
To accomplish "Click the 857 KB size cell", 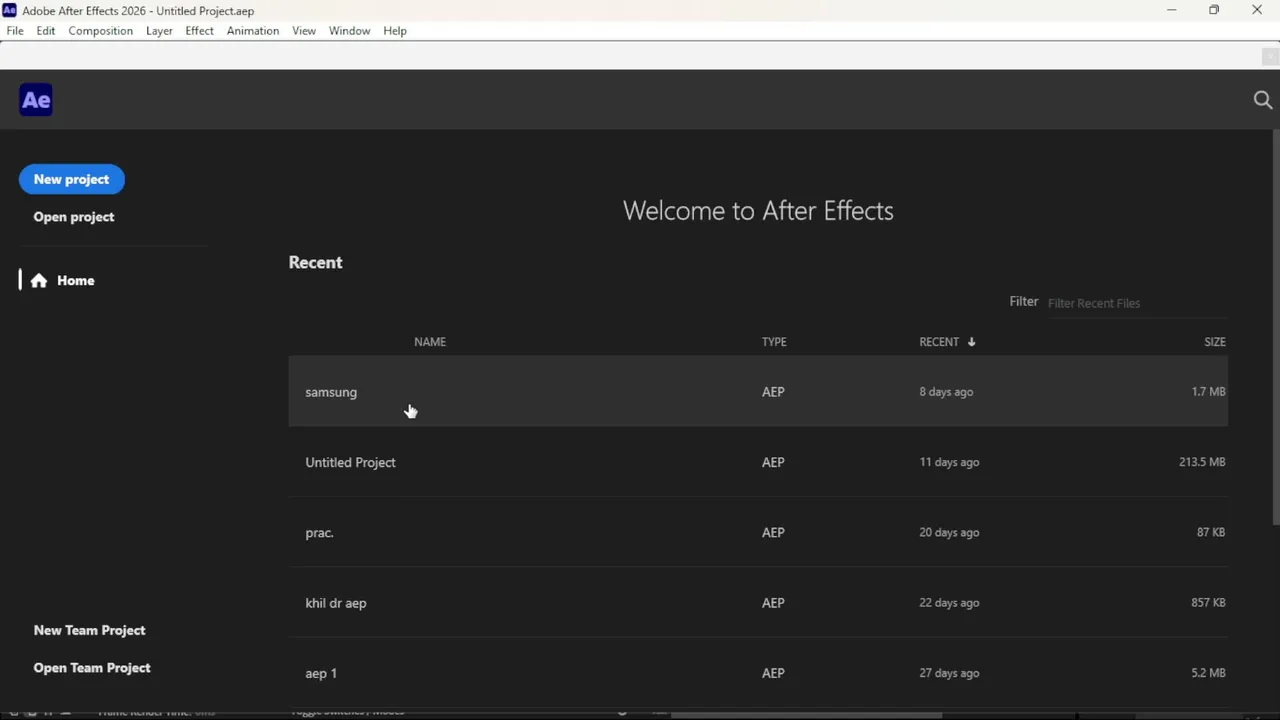I will 1208,603.
